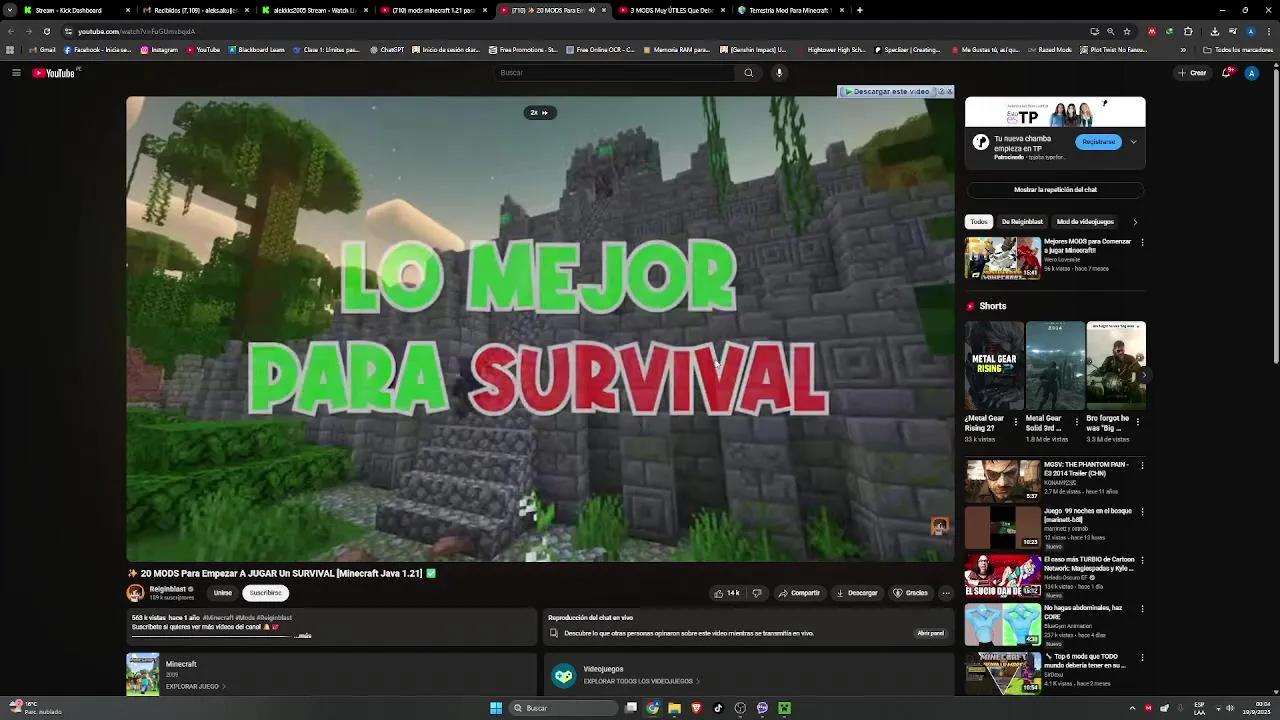Open the Crear create button
Image resolution: width=1280 pixels, height=720 pixels.
(x=1192, y=73)
